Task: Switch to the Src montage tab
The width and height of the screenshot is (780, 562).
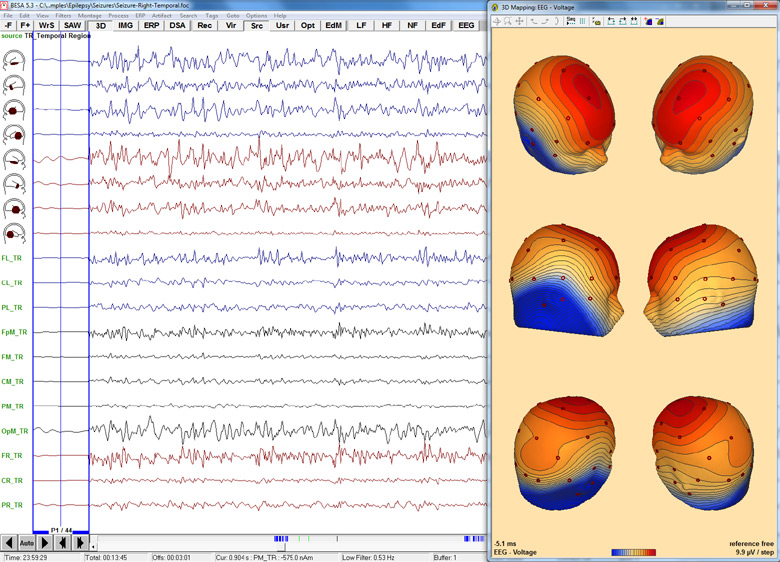Action: pos(256,25)
